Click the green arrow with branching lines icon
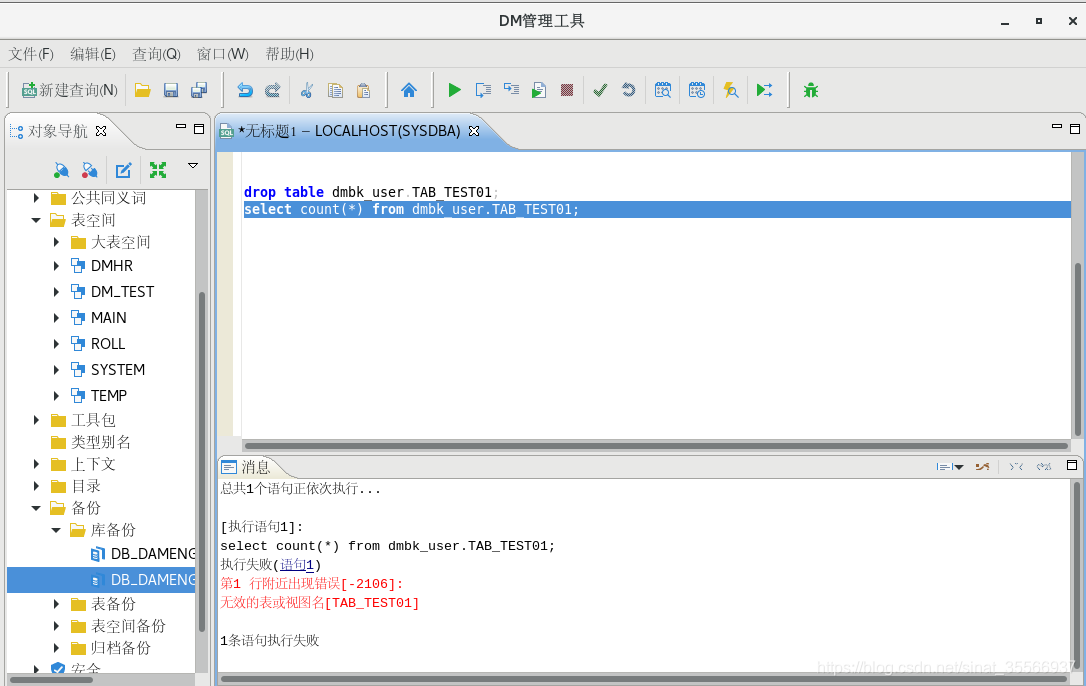The height and width of the screenshot is (686, 1086). pos(765,90)
